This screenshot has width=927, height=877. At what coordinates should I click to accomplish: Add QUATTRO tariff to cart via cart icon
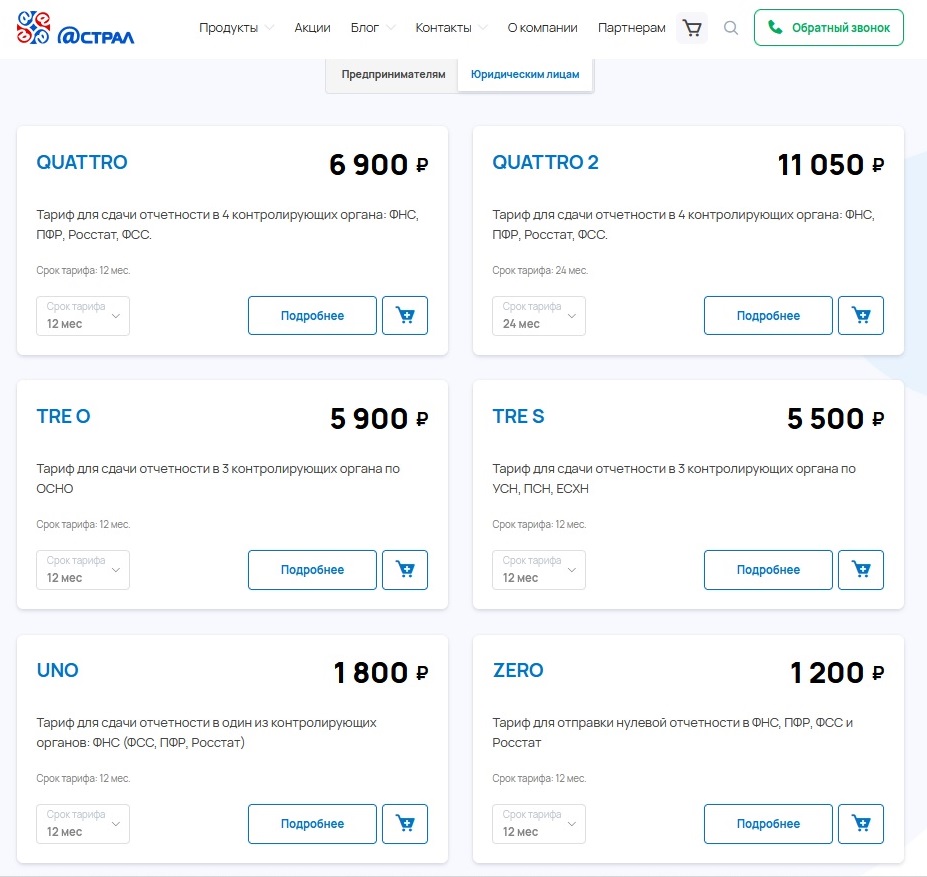pos(404,315)
